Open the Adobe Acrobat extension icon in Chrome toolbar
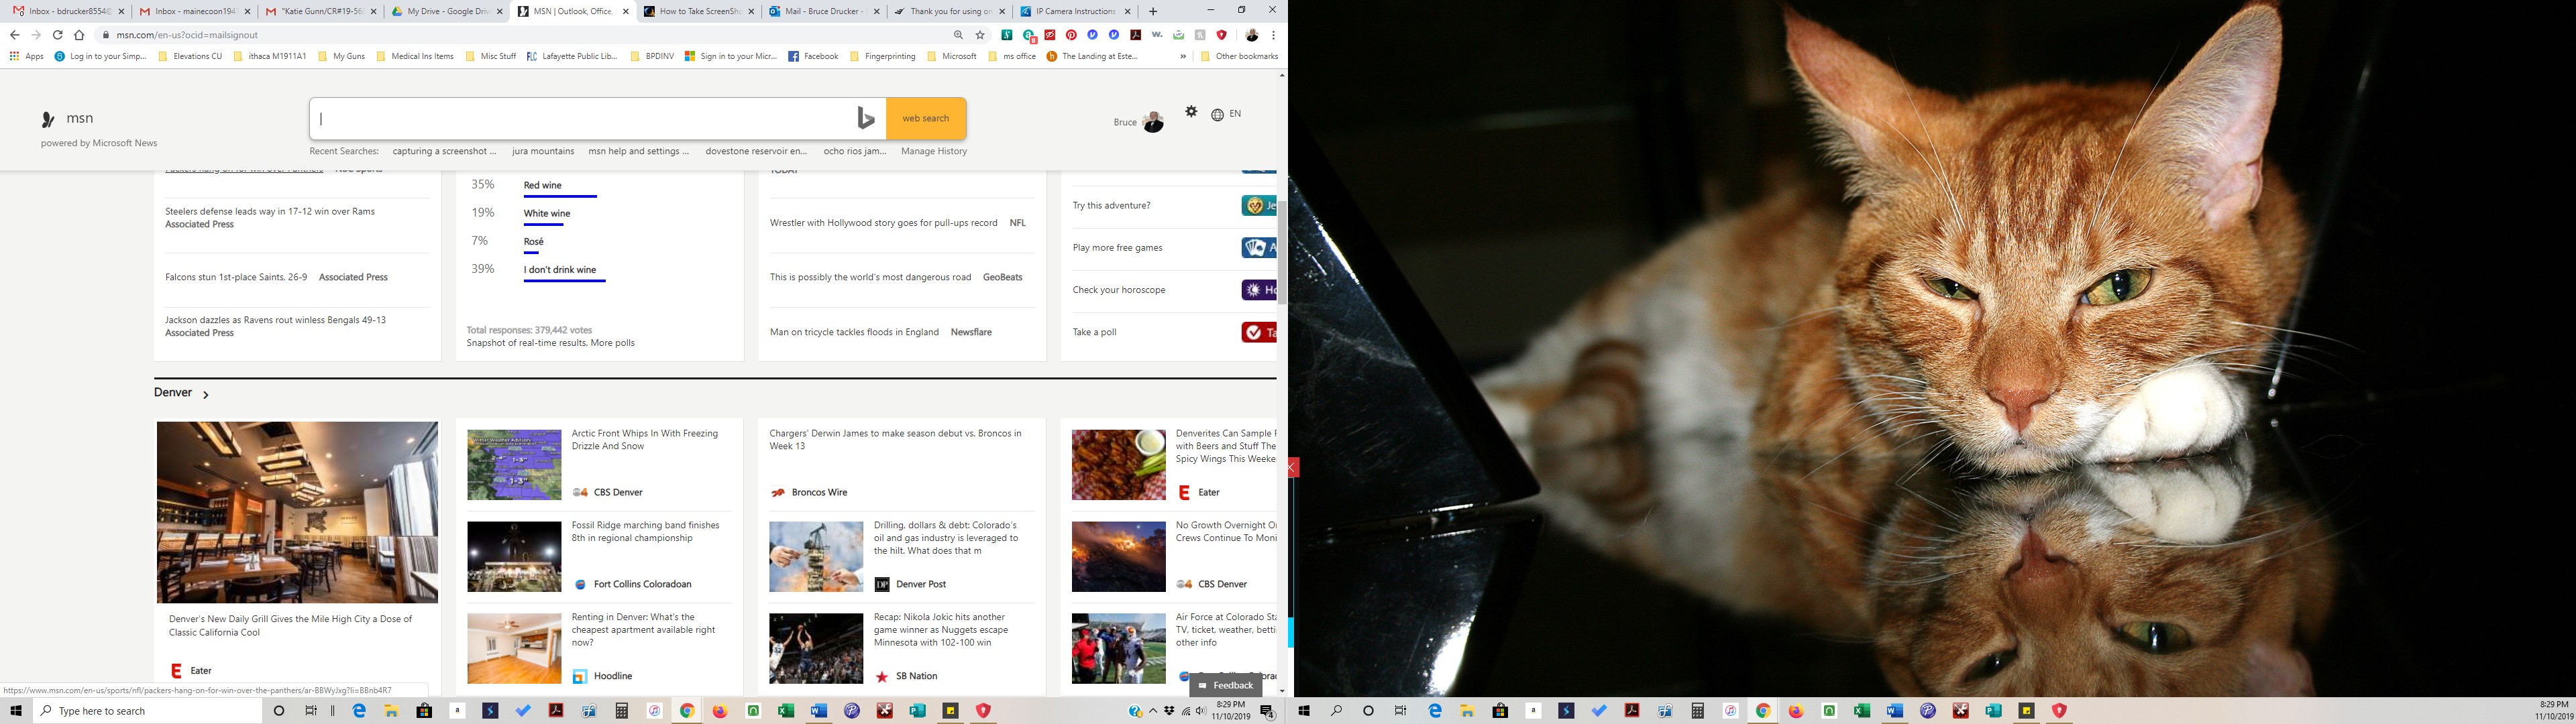 [x=1136, y=35]
